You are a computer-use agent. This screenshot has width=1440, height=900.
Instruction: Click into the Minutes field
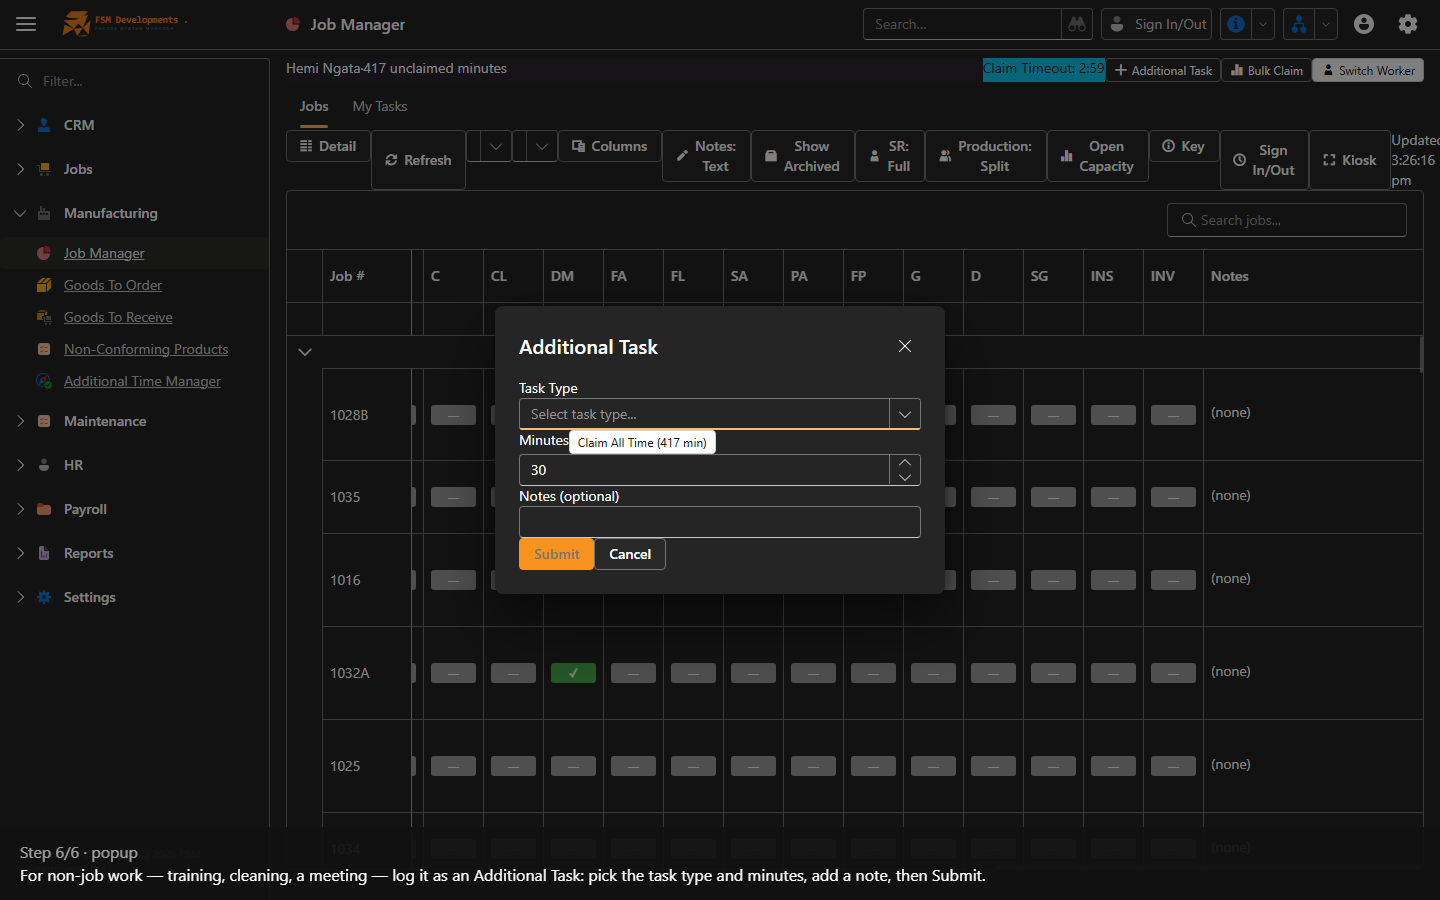(704, 470)
